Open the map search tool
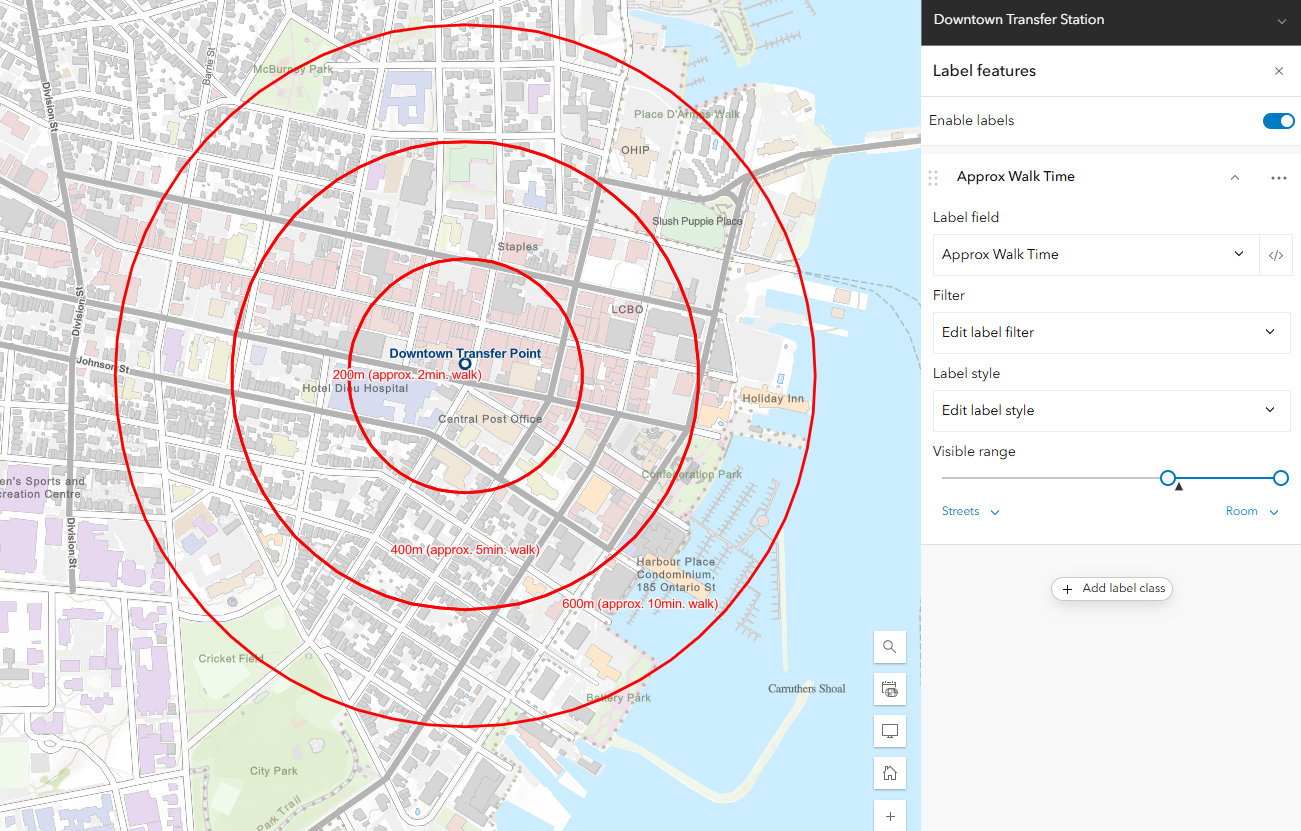This screenshot has width=1301, height=831. point(889,648)
